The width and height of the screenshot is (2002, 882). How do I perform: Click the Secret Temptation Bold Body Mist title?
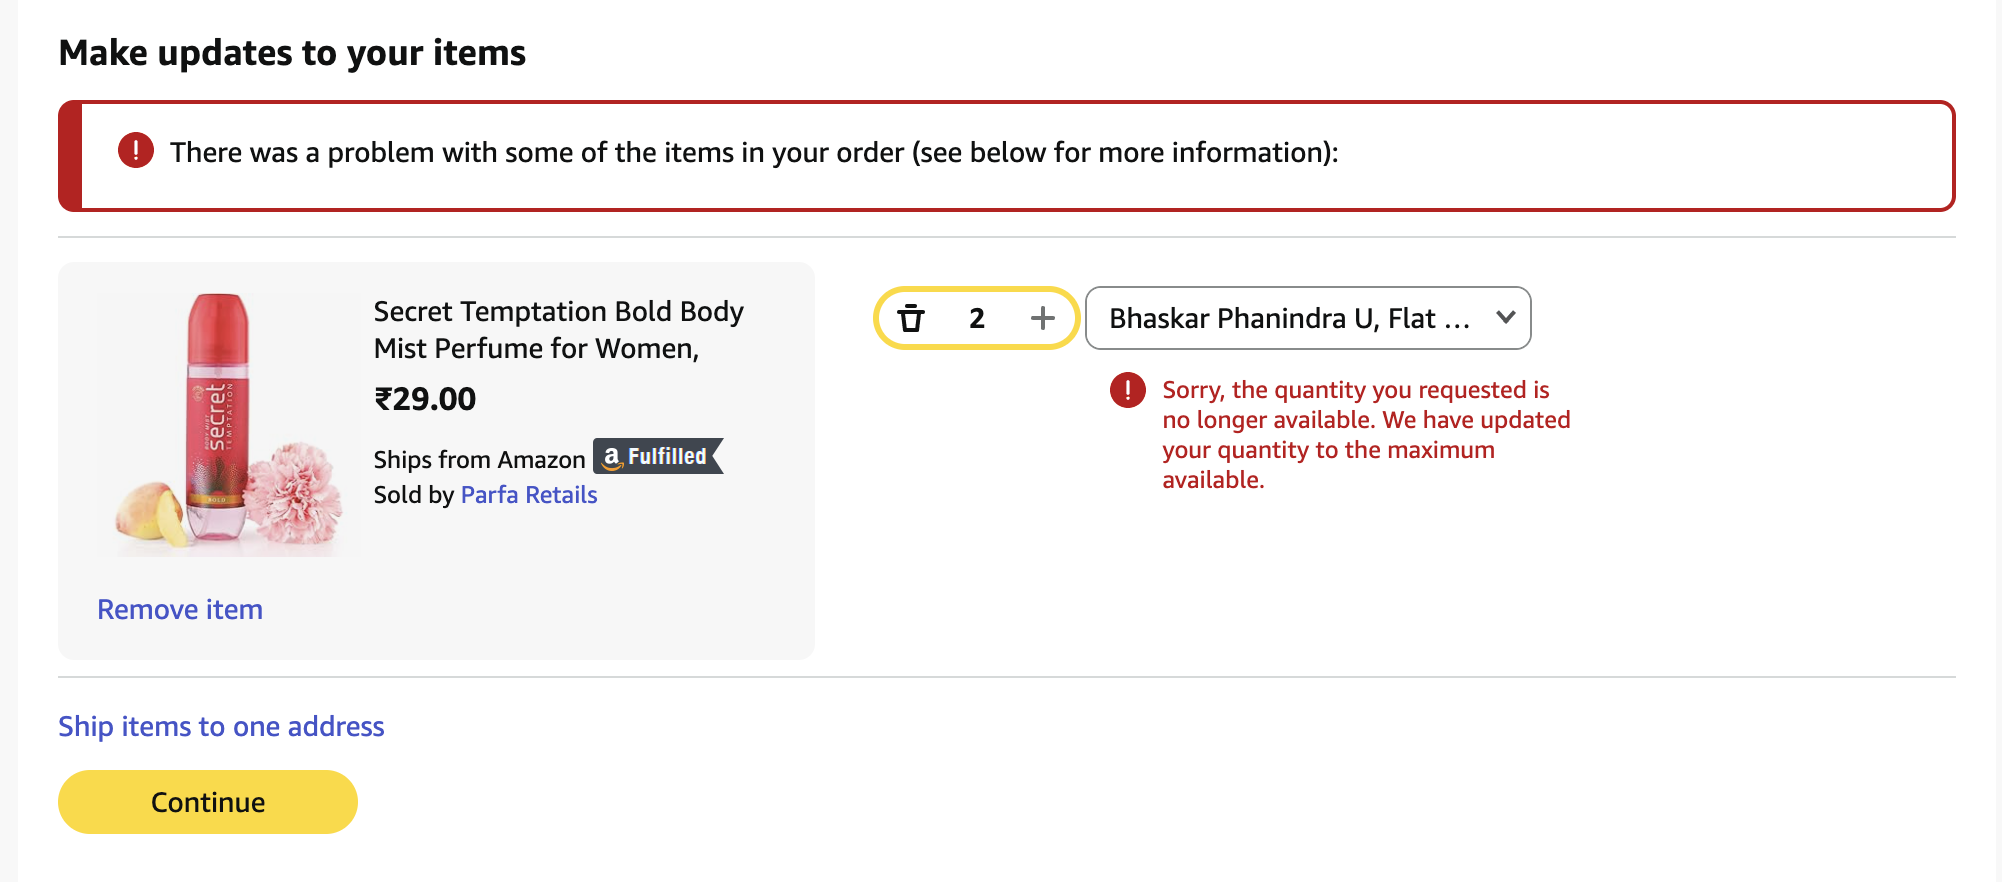point(558,329)
